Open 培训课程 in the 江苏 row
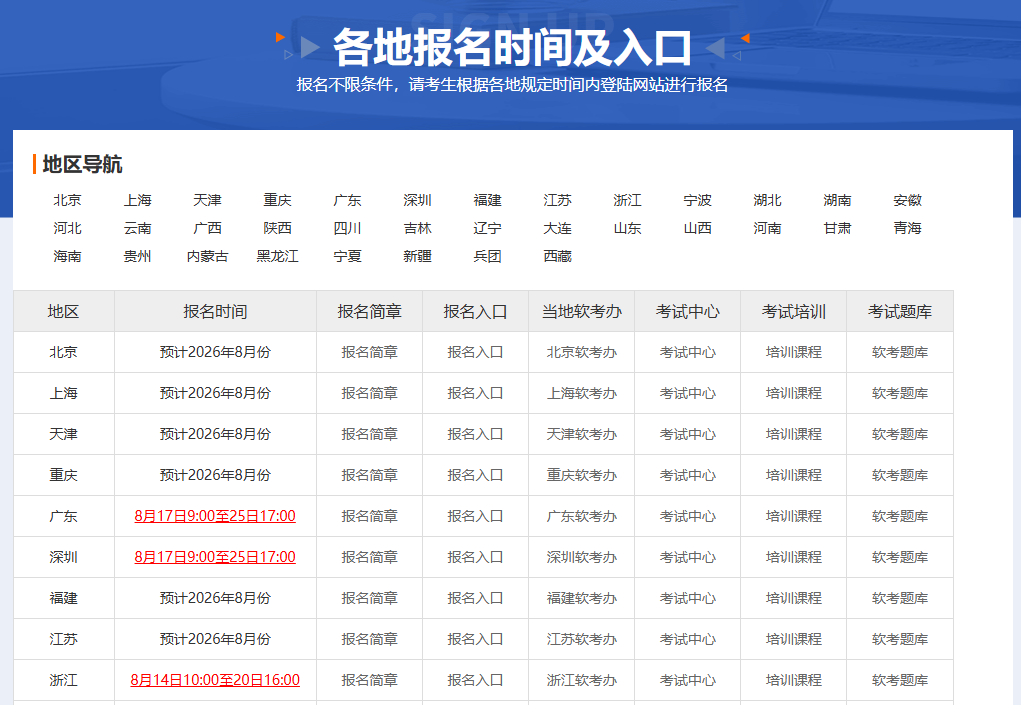1021x705 pixels. (x=794, y=639)
